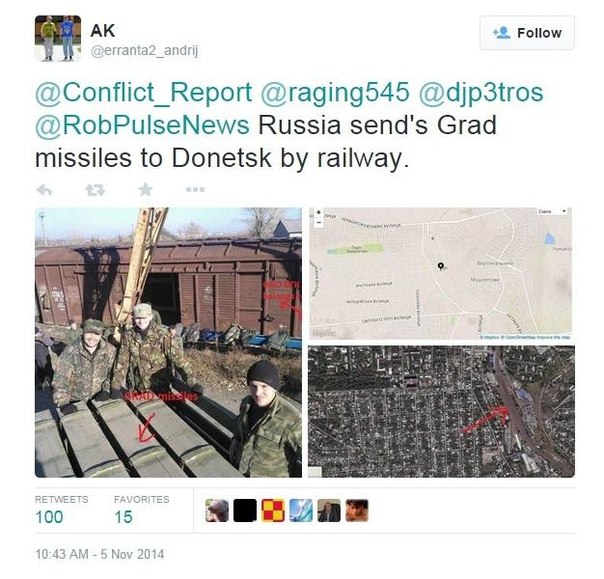The image size is (604, 579).
Task: Click the red and yellow checkered avatar
Action: 273,510
